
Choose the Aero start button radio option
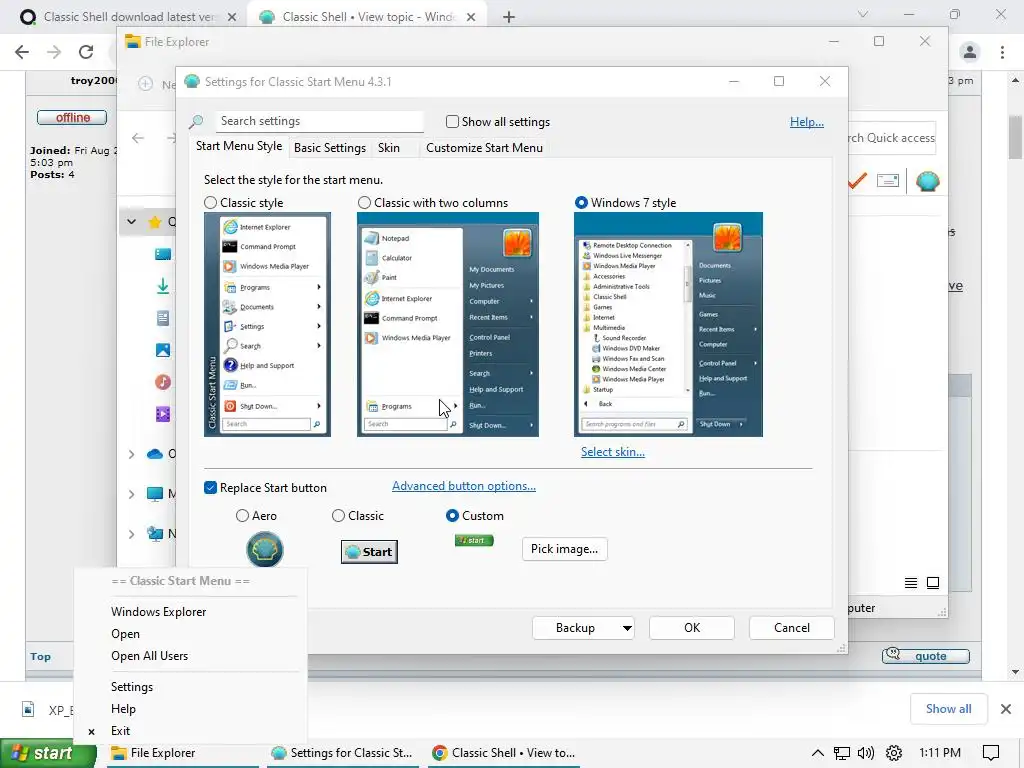[242, 516]
